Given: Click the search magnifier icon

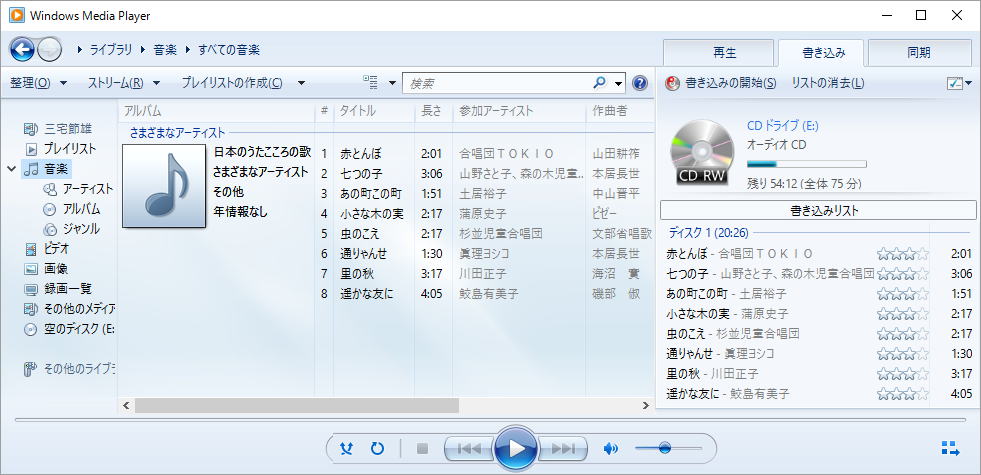Looking at the screenshot, I should pos(600,83).
